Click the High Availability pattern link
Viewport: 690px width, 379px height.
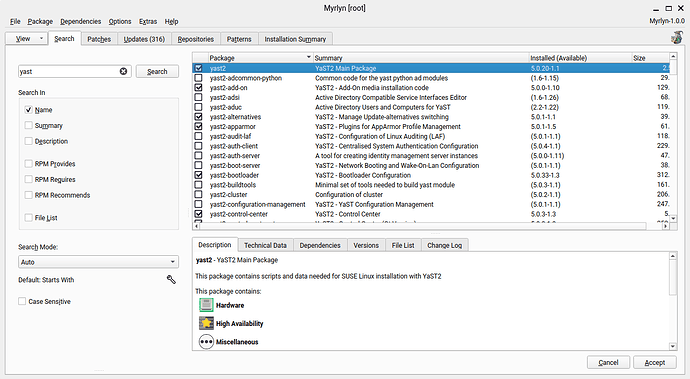click(239, 324)
